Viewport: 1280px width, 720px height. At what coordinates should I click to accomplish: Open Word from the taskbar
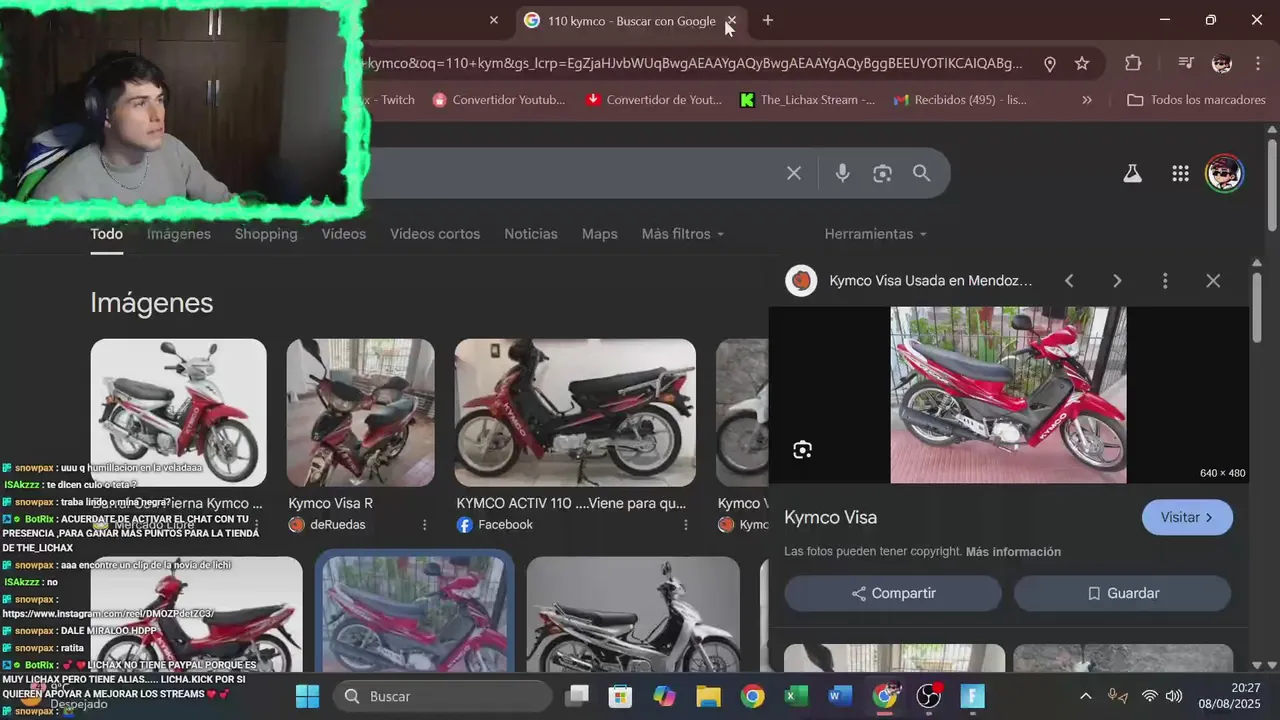pyautogui.click(x=840, y=696)
